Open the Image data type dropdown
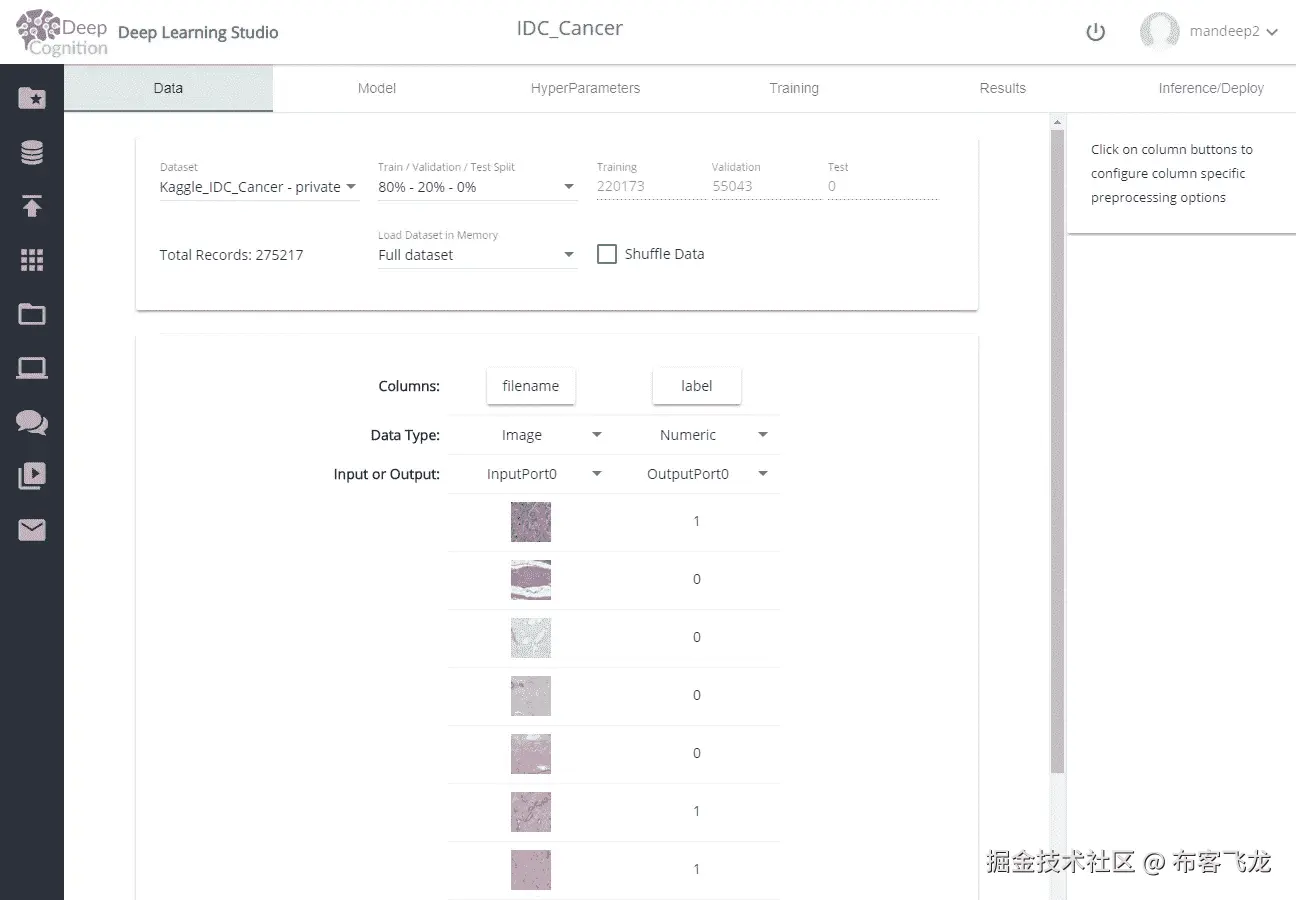The height and width of the screenshot is (900, 1296). point(552,435)
